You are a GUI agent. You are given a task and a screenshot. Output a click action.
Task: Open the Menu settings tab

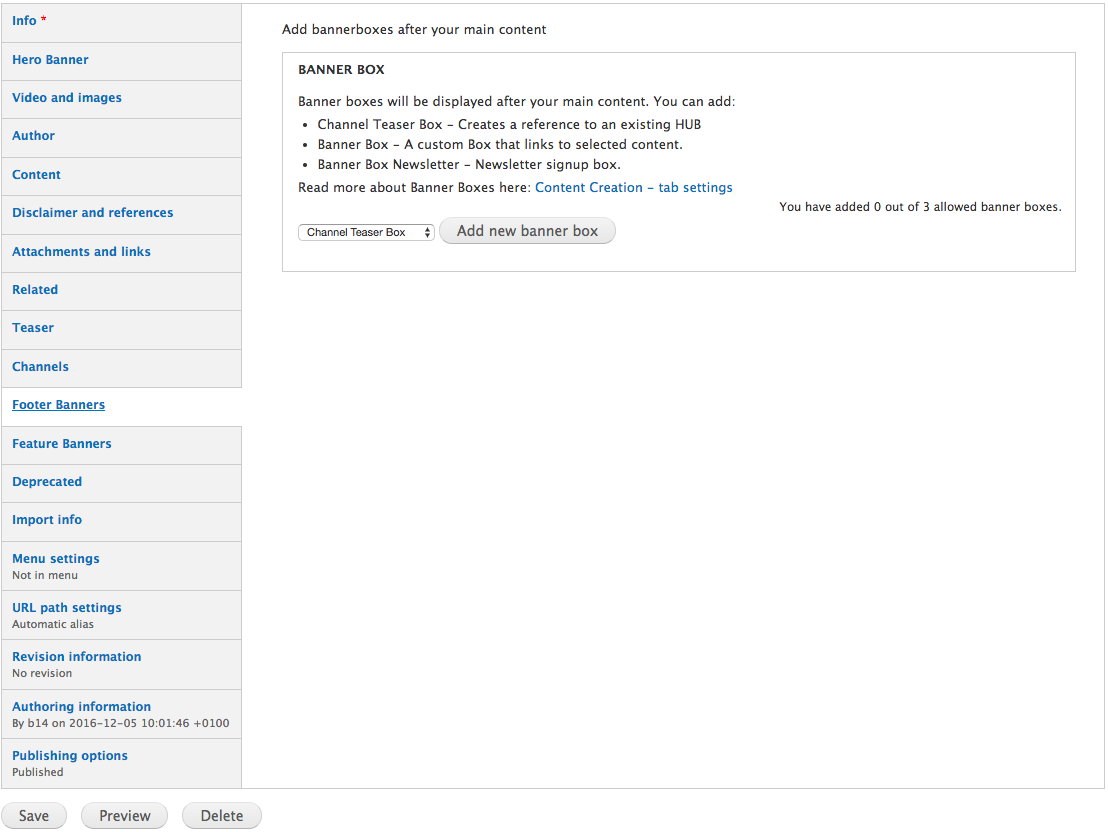[56, 559]
